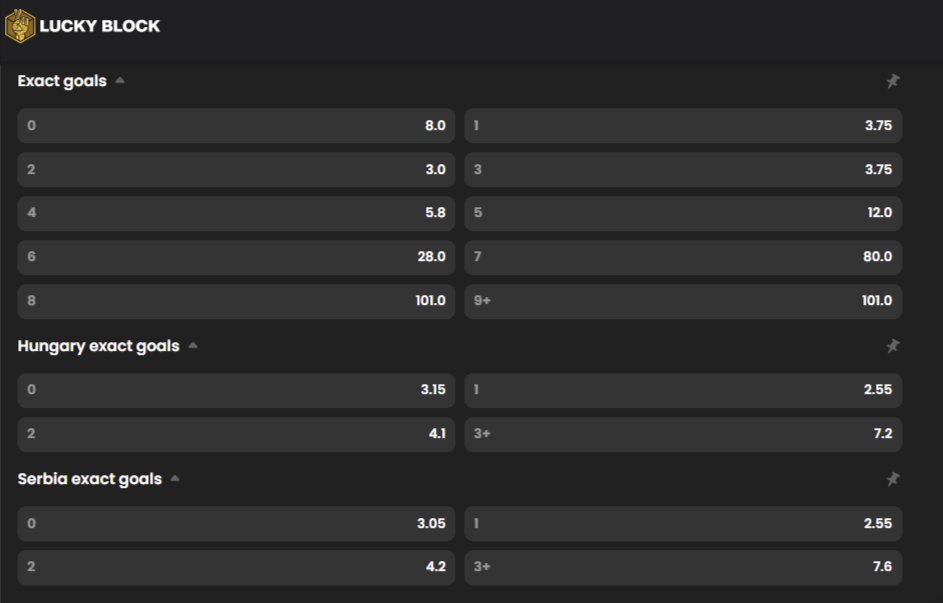The height and width of the screenshot is (603, 943).
Task: Pin the Serbia exact goals market
Action: [x=892, y=479]
